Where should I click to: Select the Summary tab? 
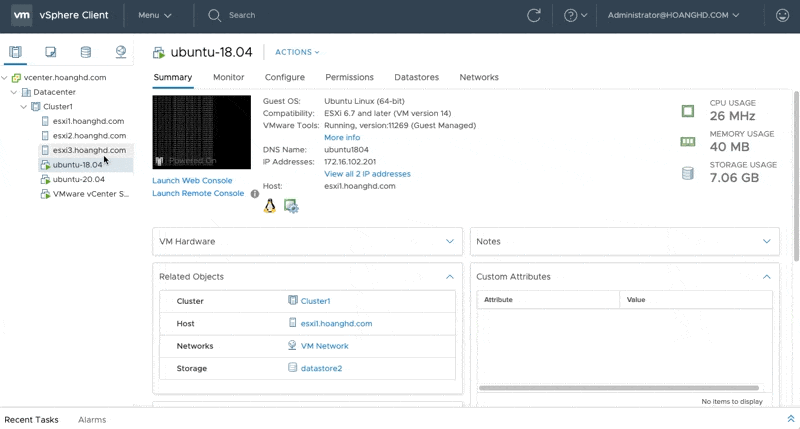(x=172, y=77)
